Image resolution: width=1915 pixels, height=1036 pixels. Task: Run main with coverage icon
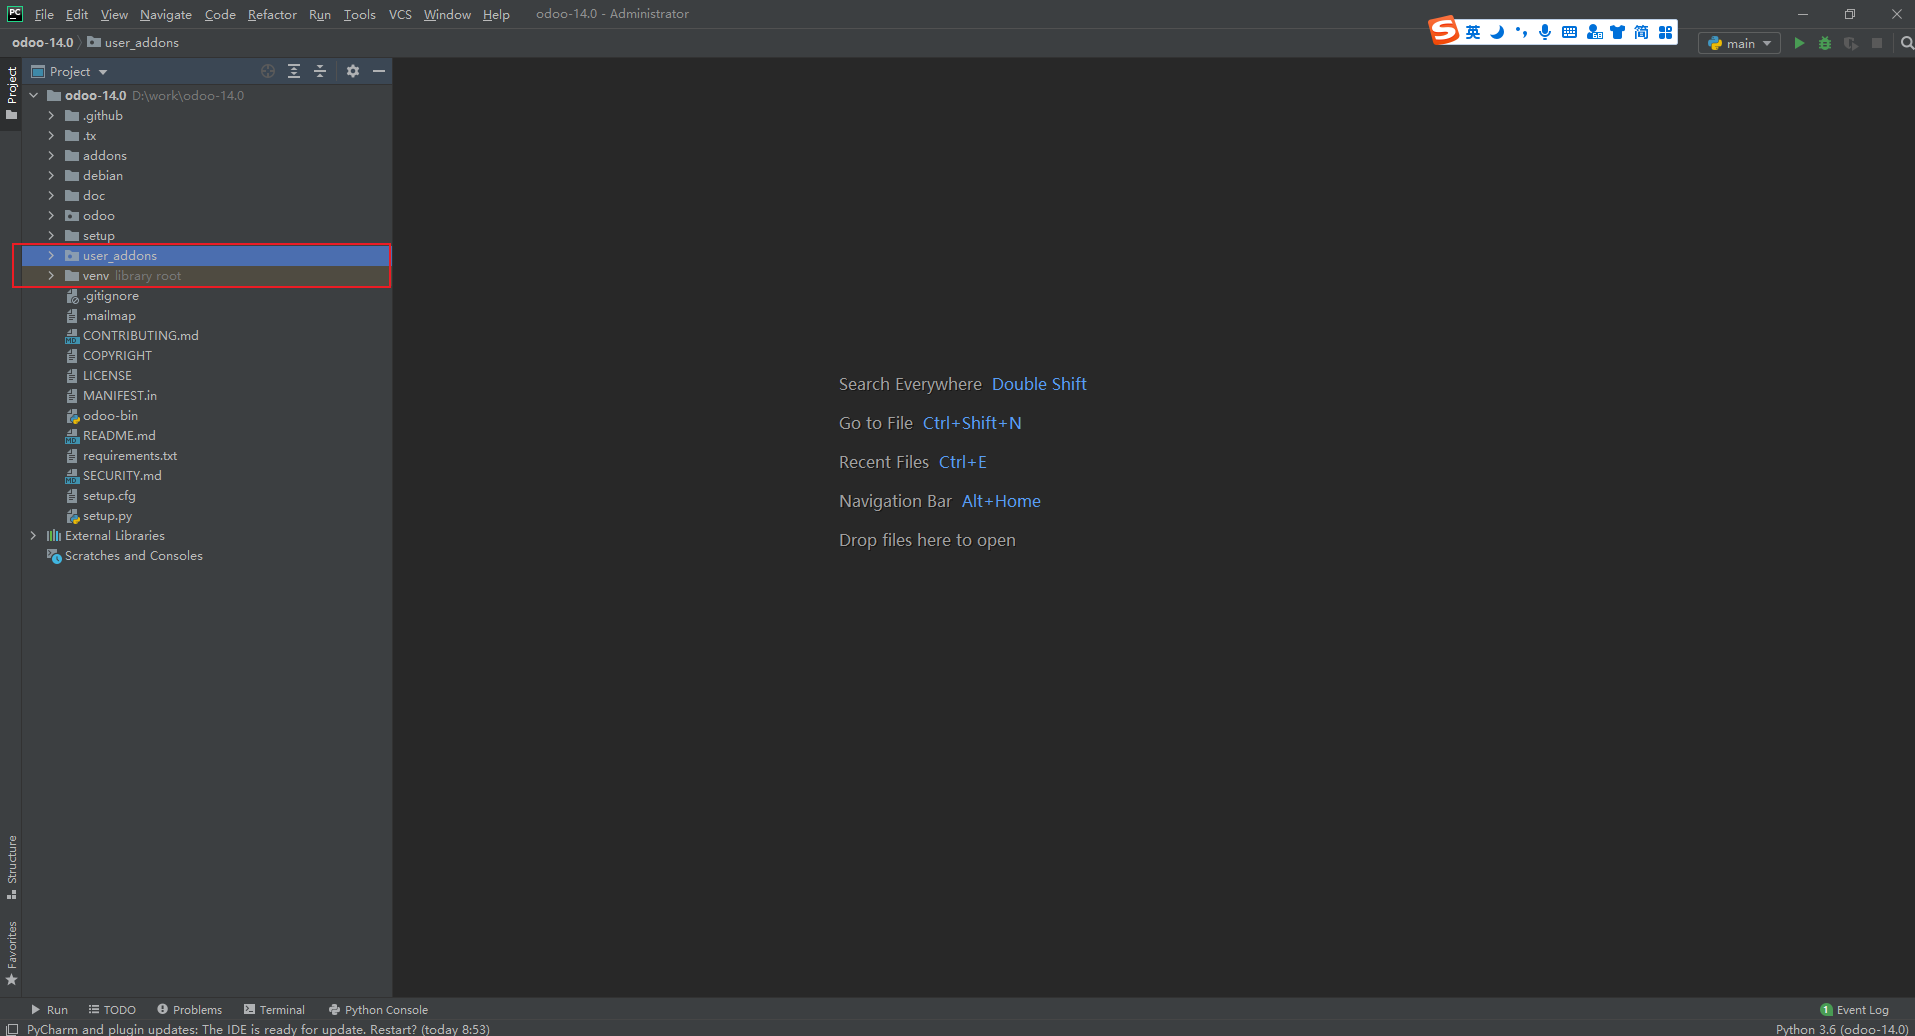click(1850, 43)
